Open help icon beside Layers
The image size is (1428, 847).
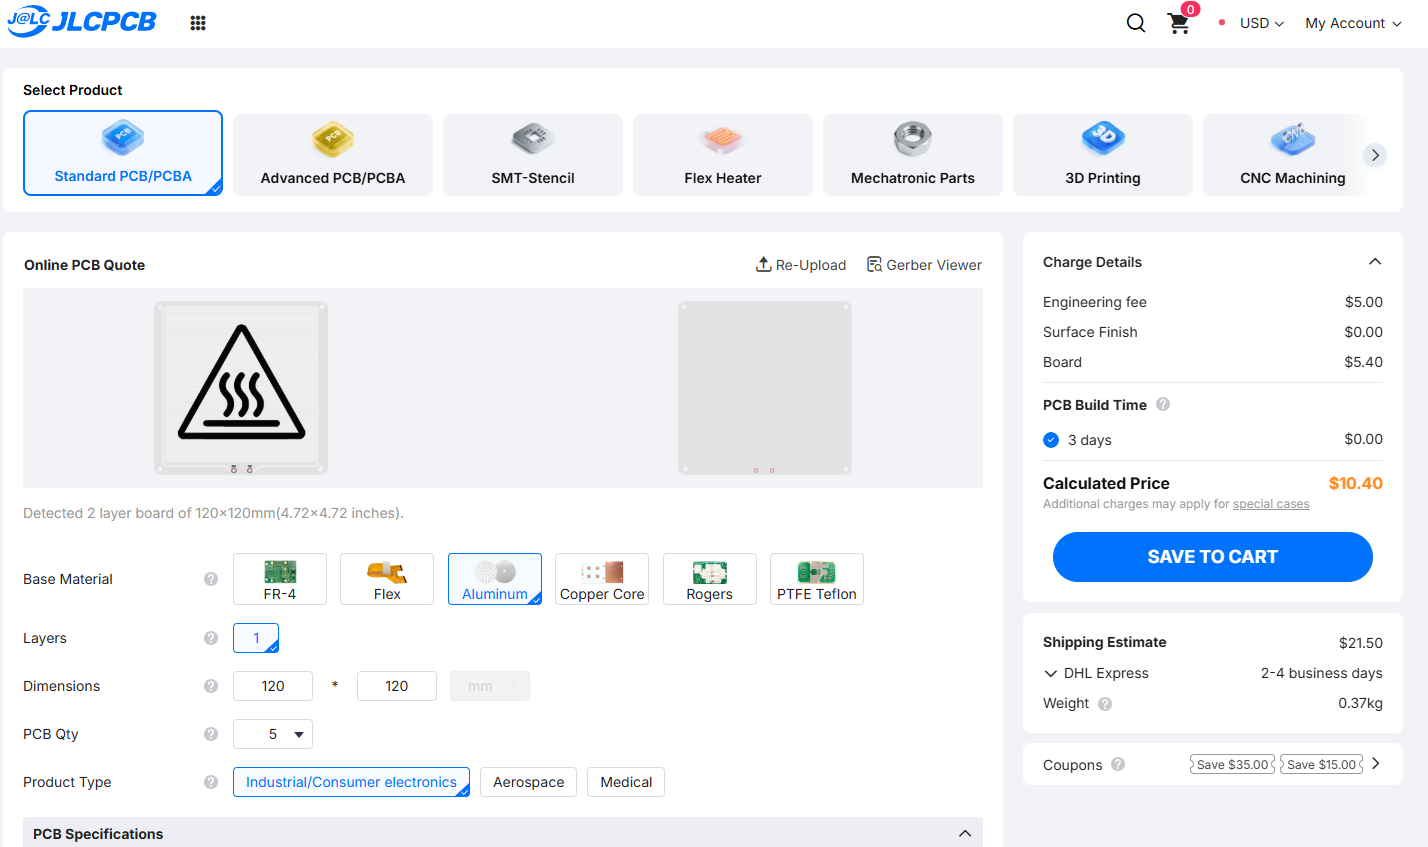[211, 638]
